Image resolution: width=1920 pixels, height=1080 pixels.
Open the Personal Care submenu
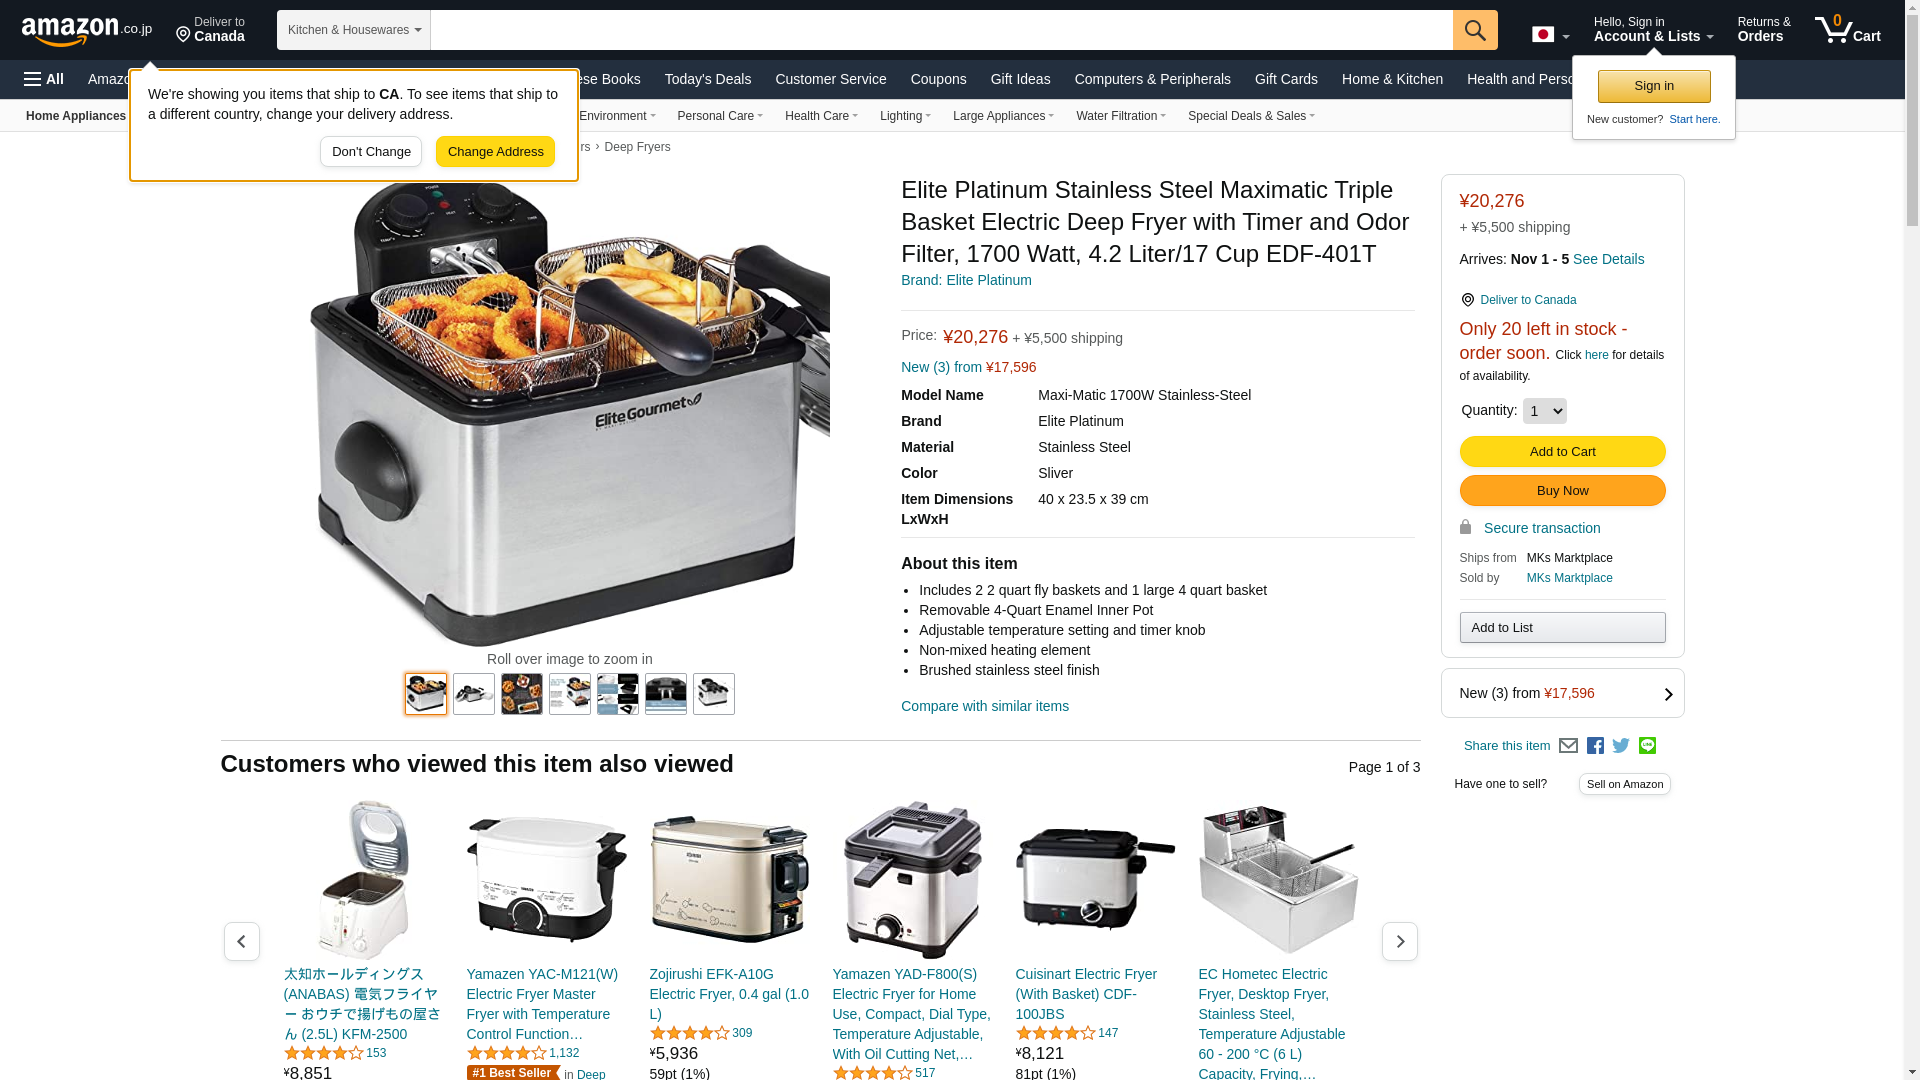click(x=720, y=116)
